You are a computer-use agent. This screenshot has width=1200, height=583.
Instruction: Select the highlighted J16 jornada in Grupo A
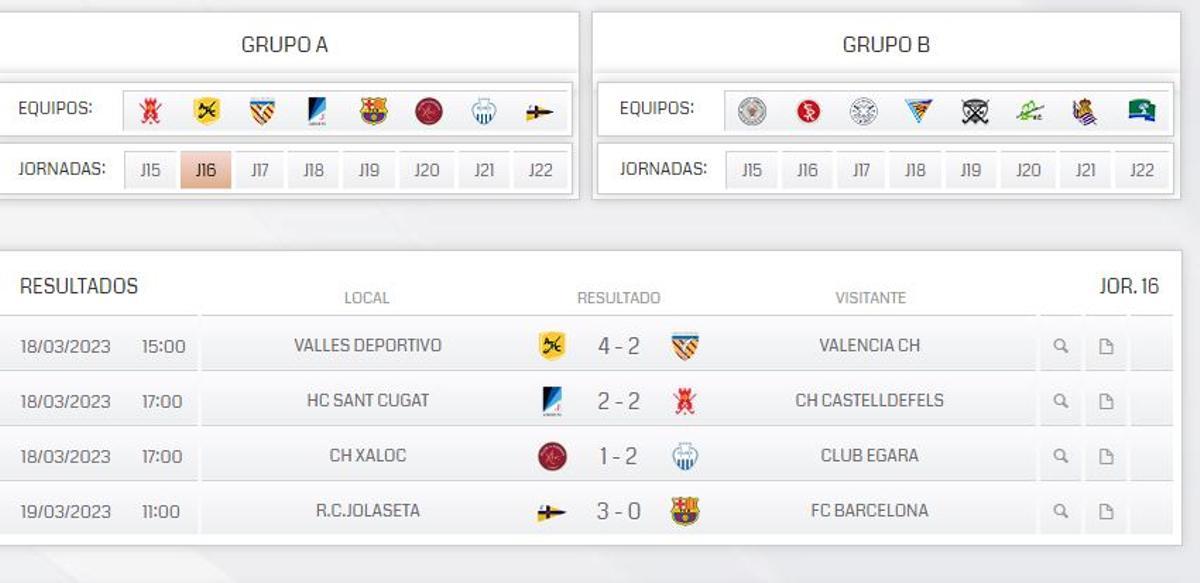point(205,169)
